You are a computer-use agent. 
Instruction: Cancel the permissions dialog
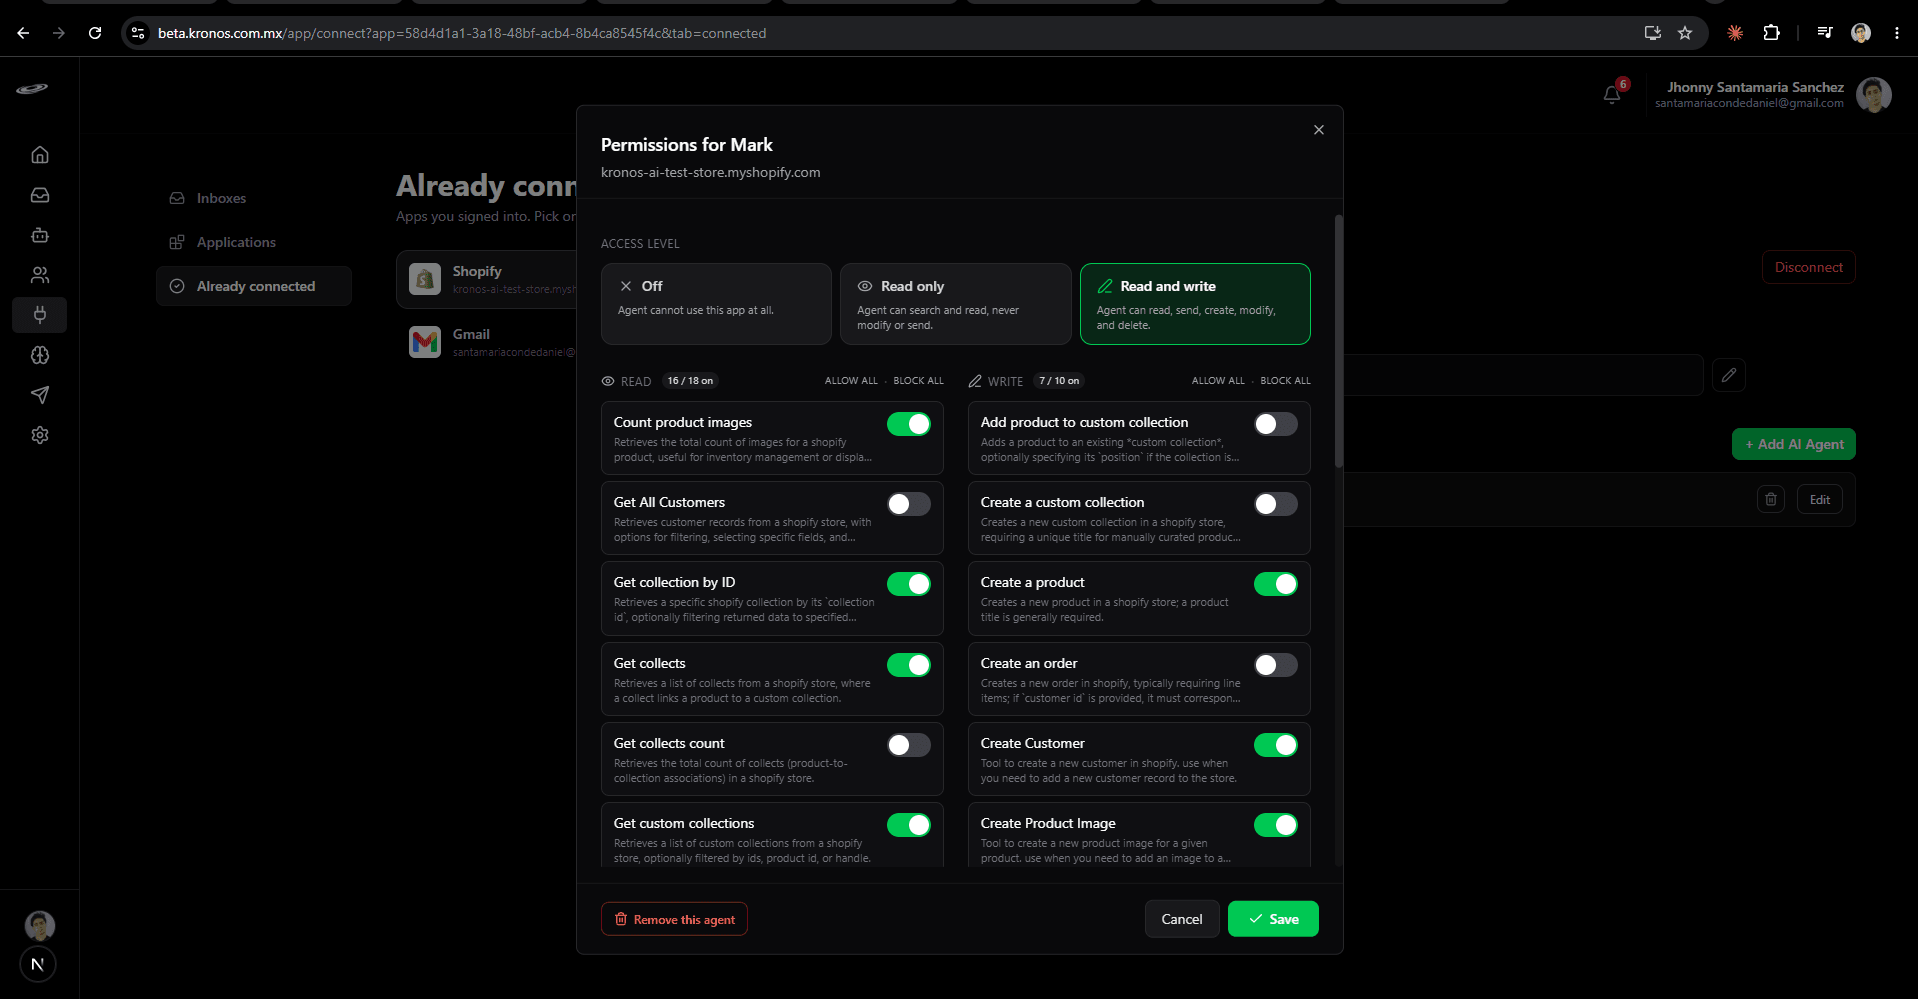point(1182,919)
